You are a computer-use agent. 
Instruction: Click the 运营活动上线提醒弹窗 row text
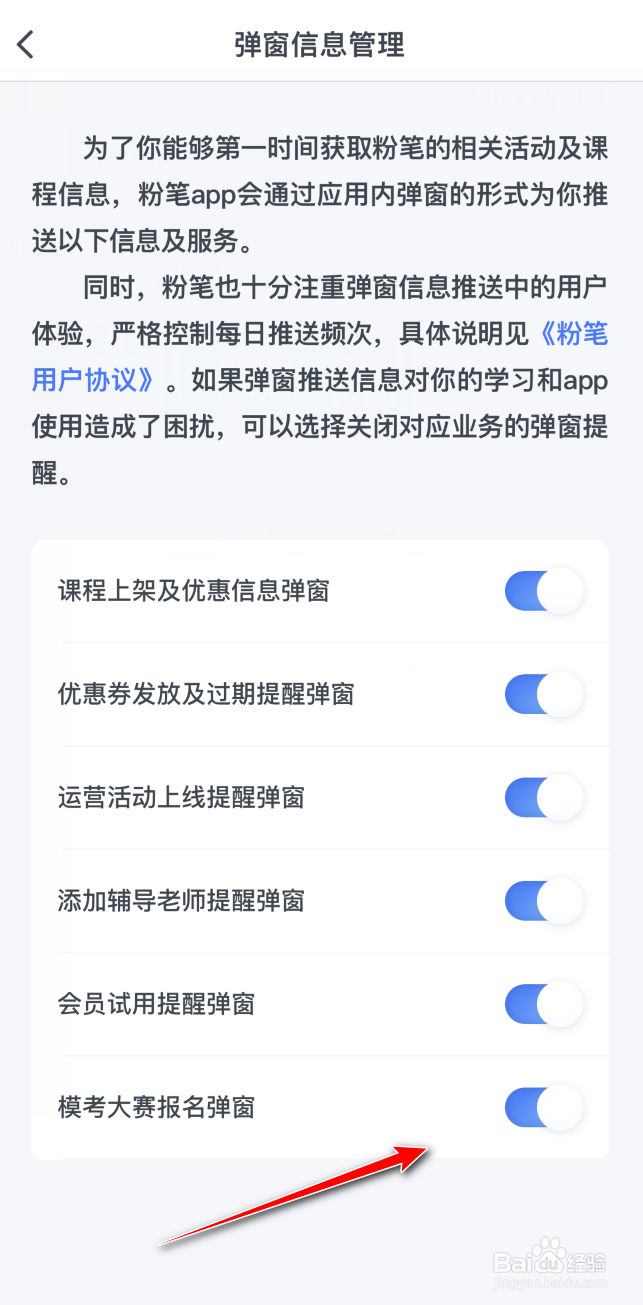click(x=181, y=798)
